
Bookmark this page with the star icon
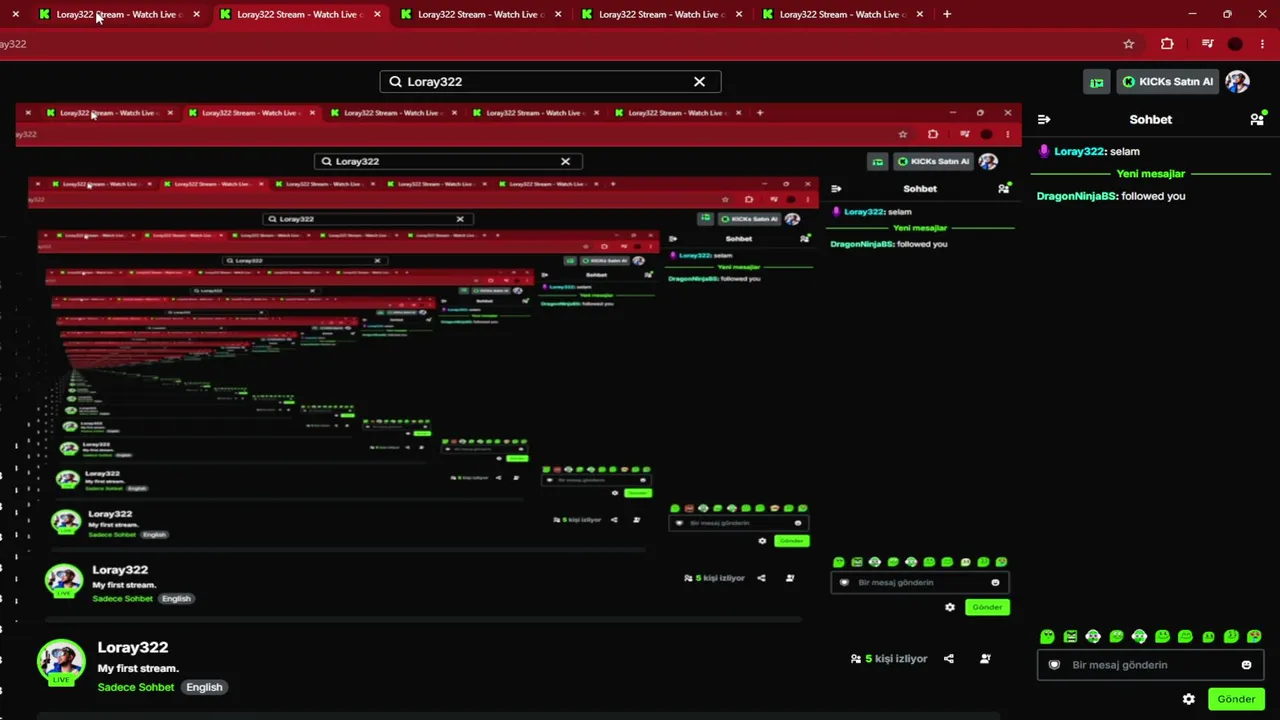click(x=1129, y=44)
